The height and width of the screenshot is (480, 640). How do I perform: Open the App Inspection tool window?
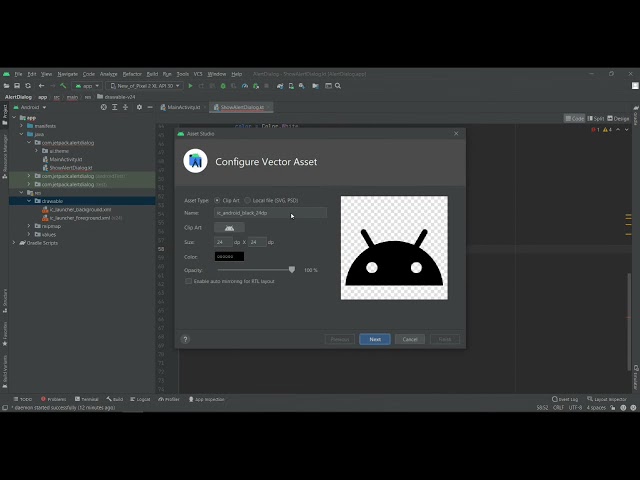207,399
